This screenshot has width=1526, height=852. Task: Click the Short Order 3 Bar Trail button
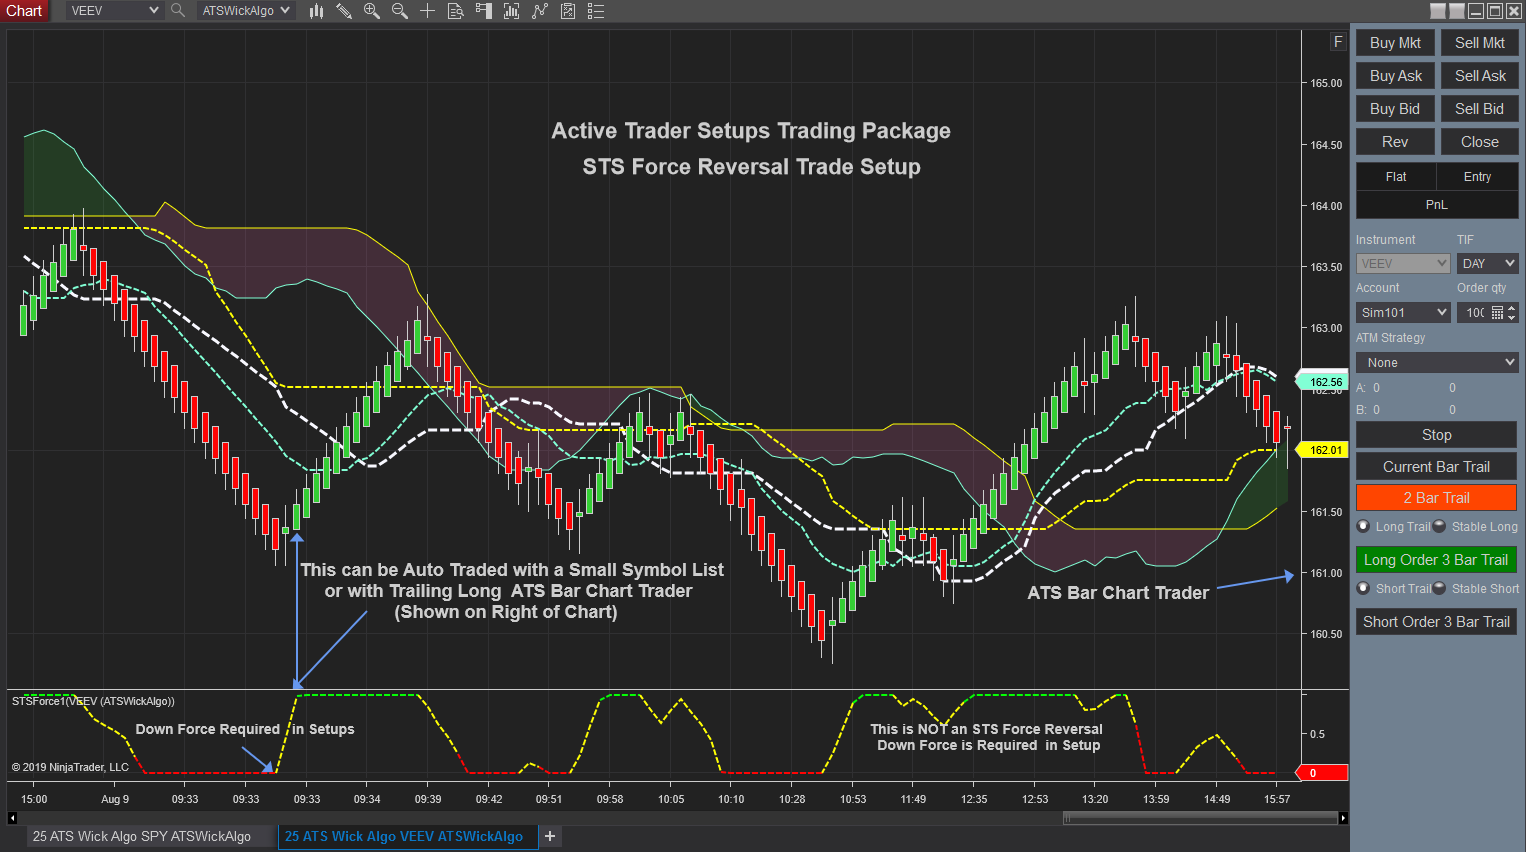coord(1436,622)
